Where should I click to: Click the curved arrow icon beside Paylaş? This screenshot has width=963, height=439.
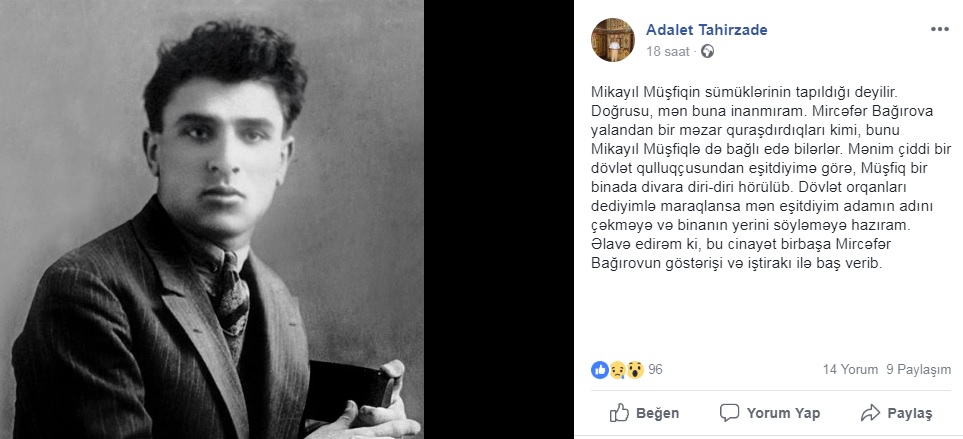click(x=870, y=413)
